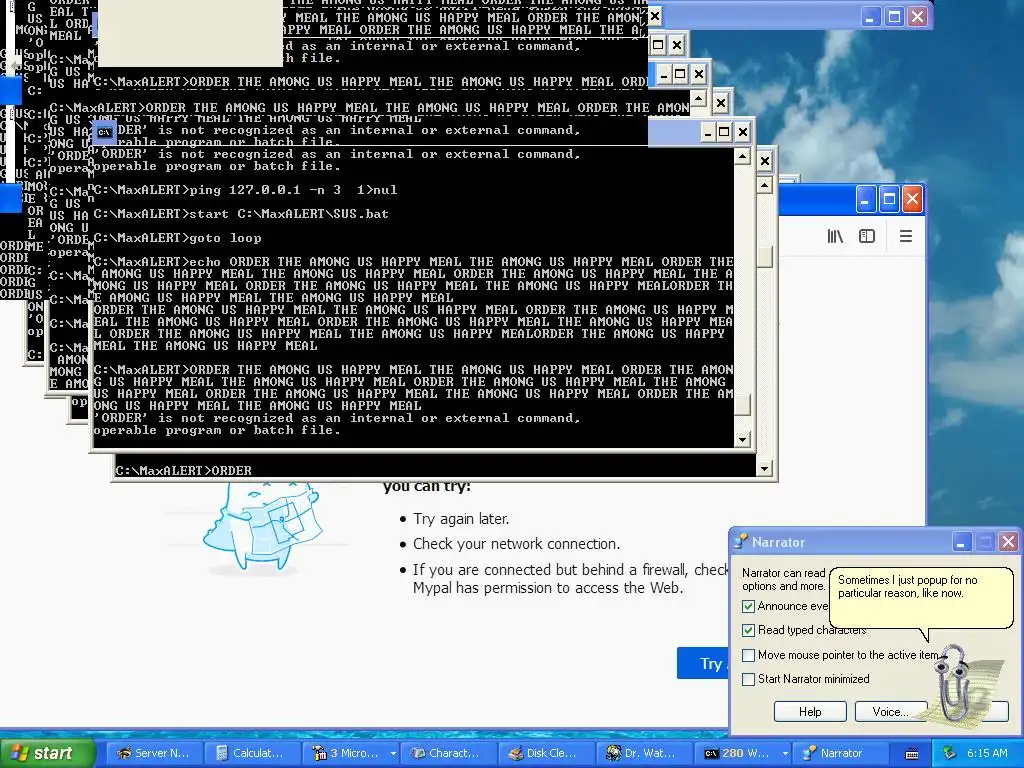Open the 3 Micro... grouped taskbar button
This screenshot has height=768, width=1024.
344,753
